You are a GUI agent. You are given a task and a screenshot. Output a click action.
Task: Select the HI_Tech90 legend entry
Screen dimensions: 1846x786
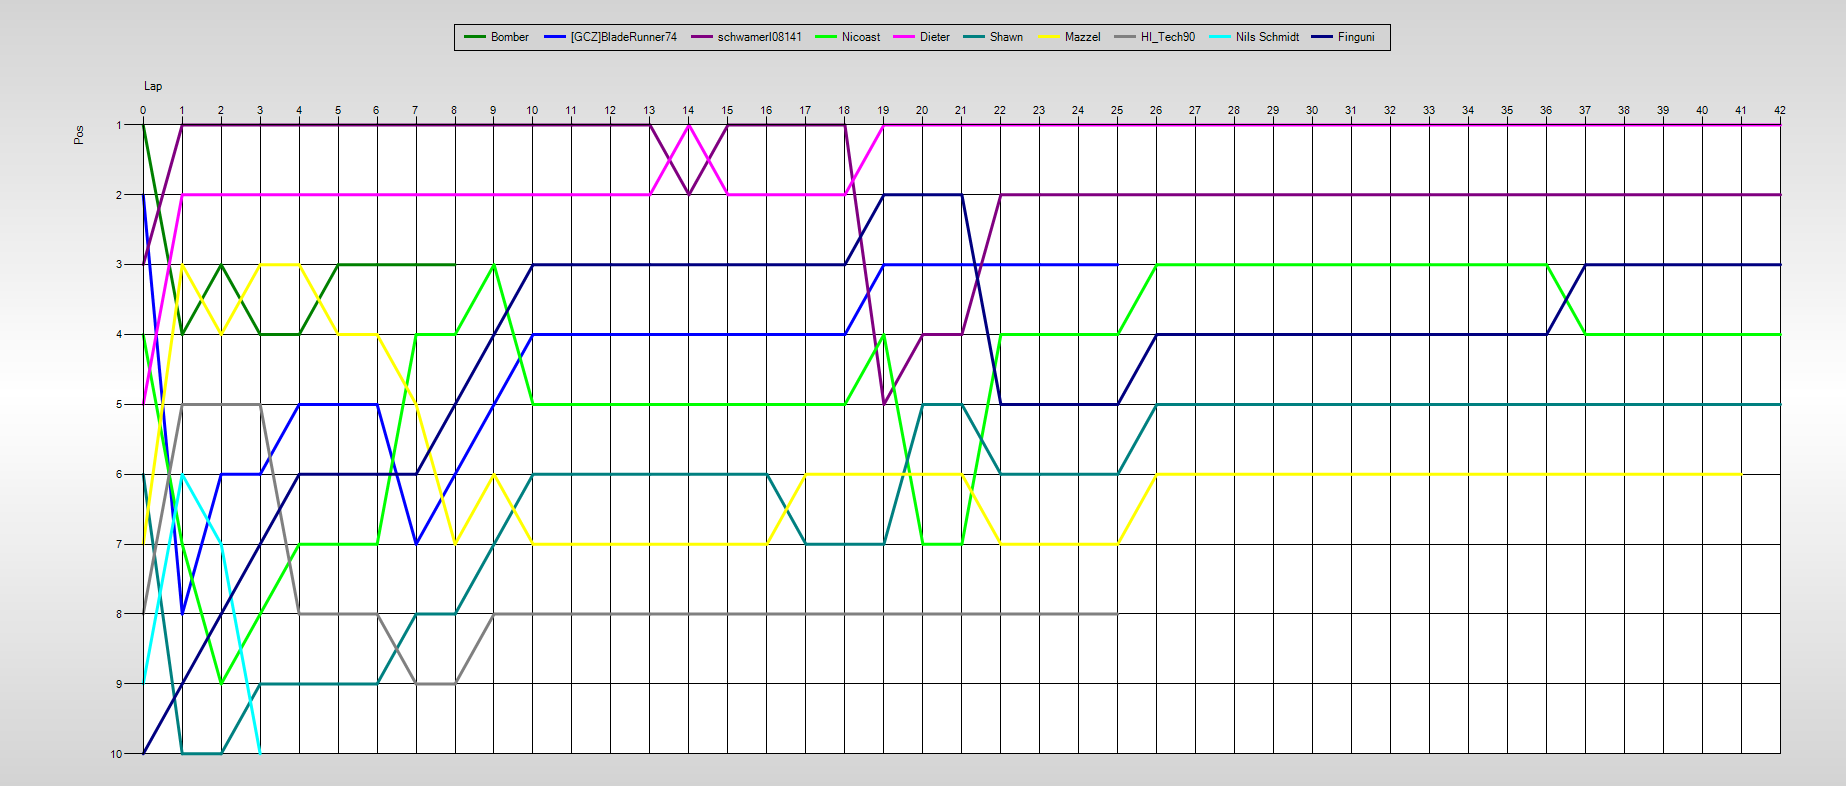[x=1154, y=37]
